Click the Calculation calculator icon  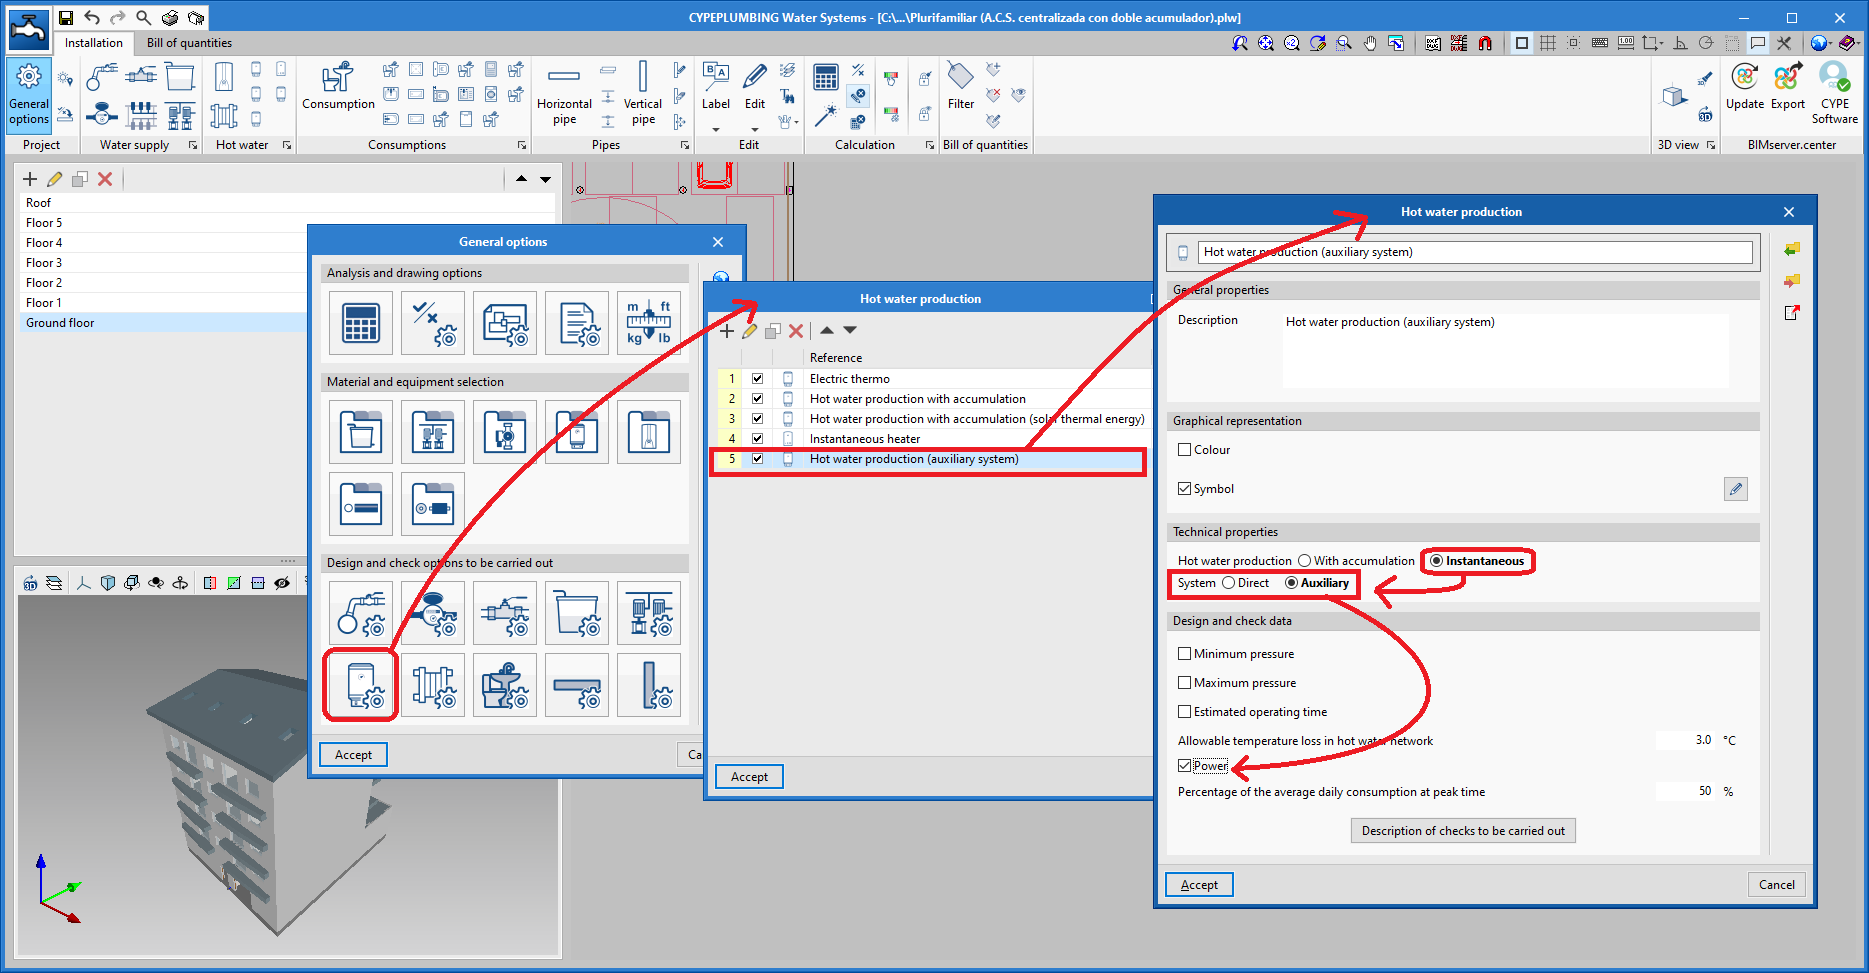(x=826, y=78)
